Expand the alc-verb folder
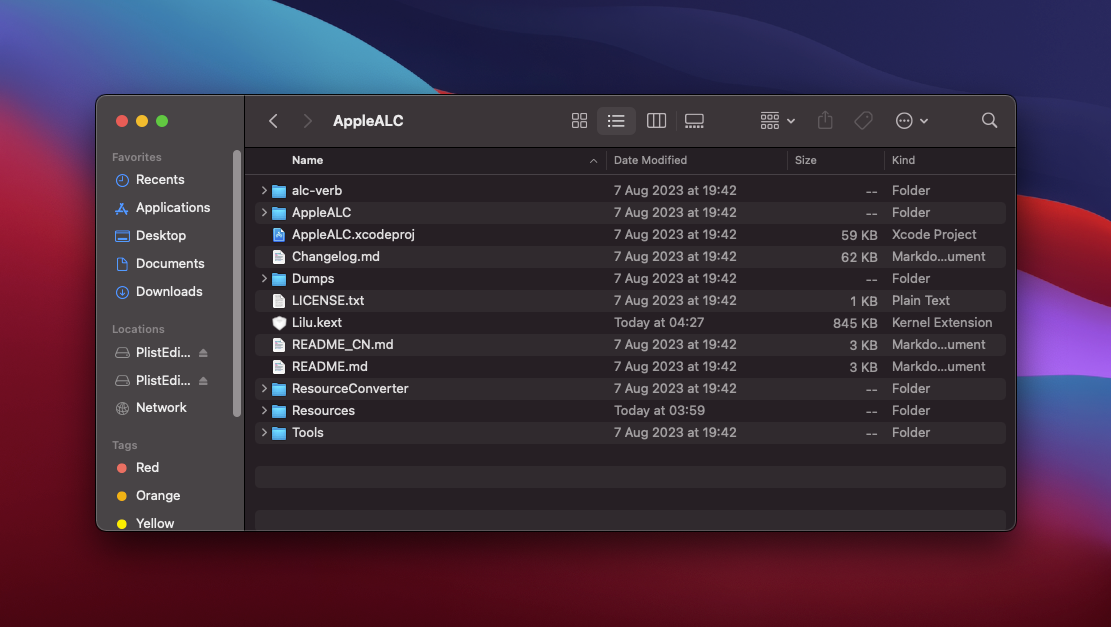The width and height of the screenshot is (1111, 627). [x=264, y=191]
